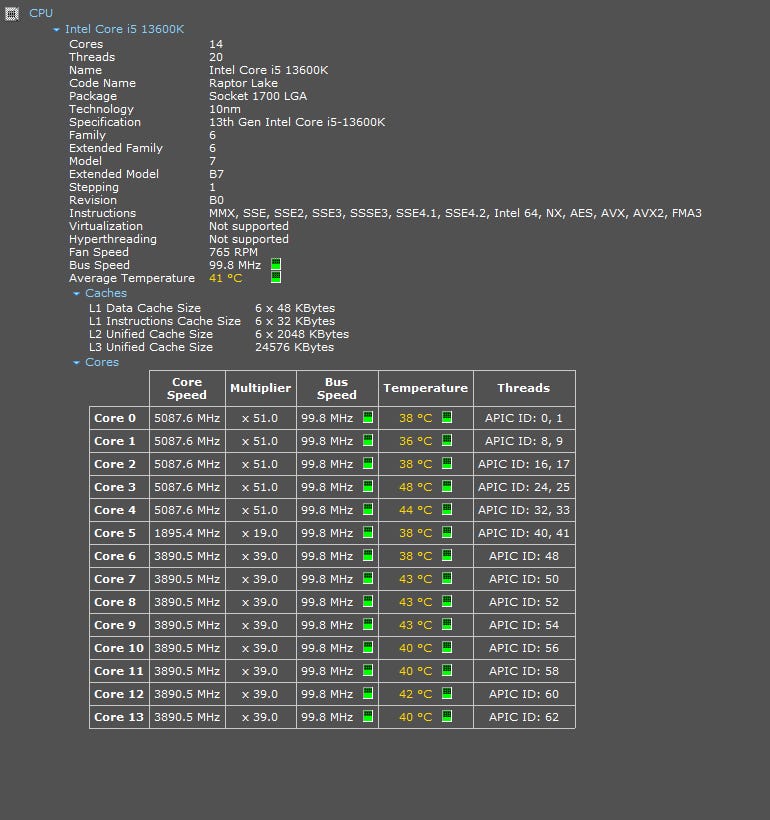Click the Threads column header
The height and width of the screenshot is (820, 770).
tap(524, 389)
